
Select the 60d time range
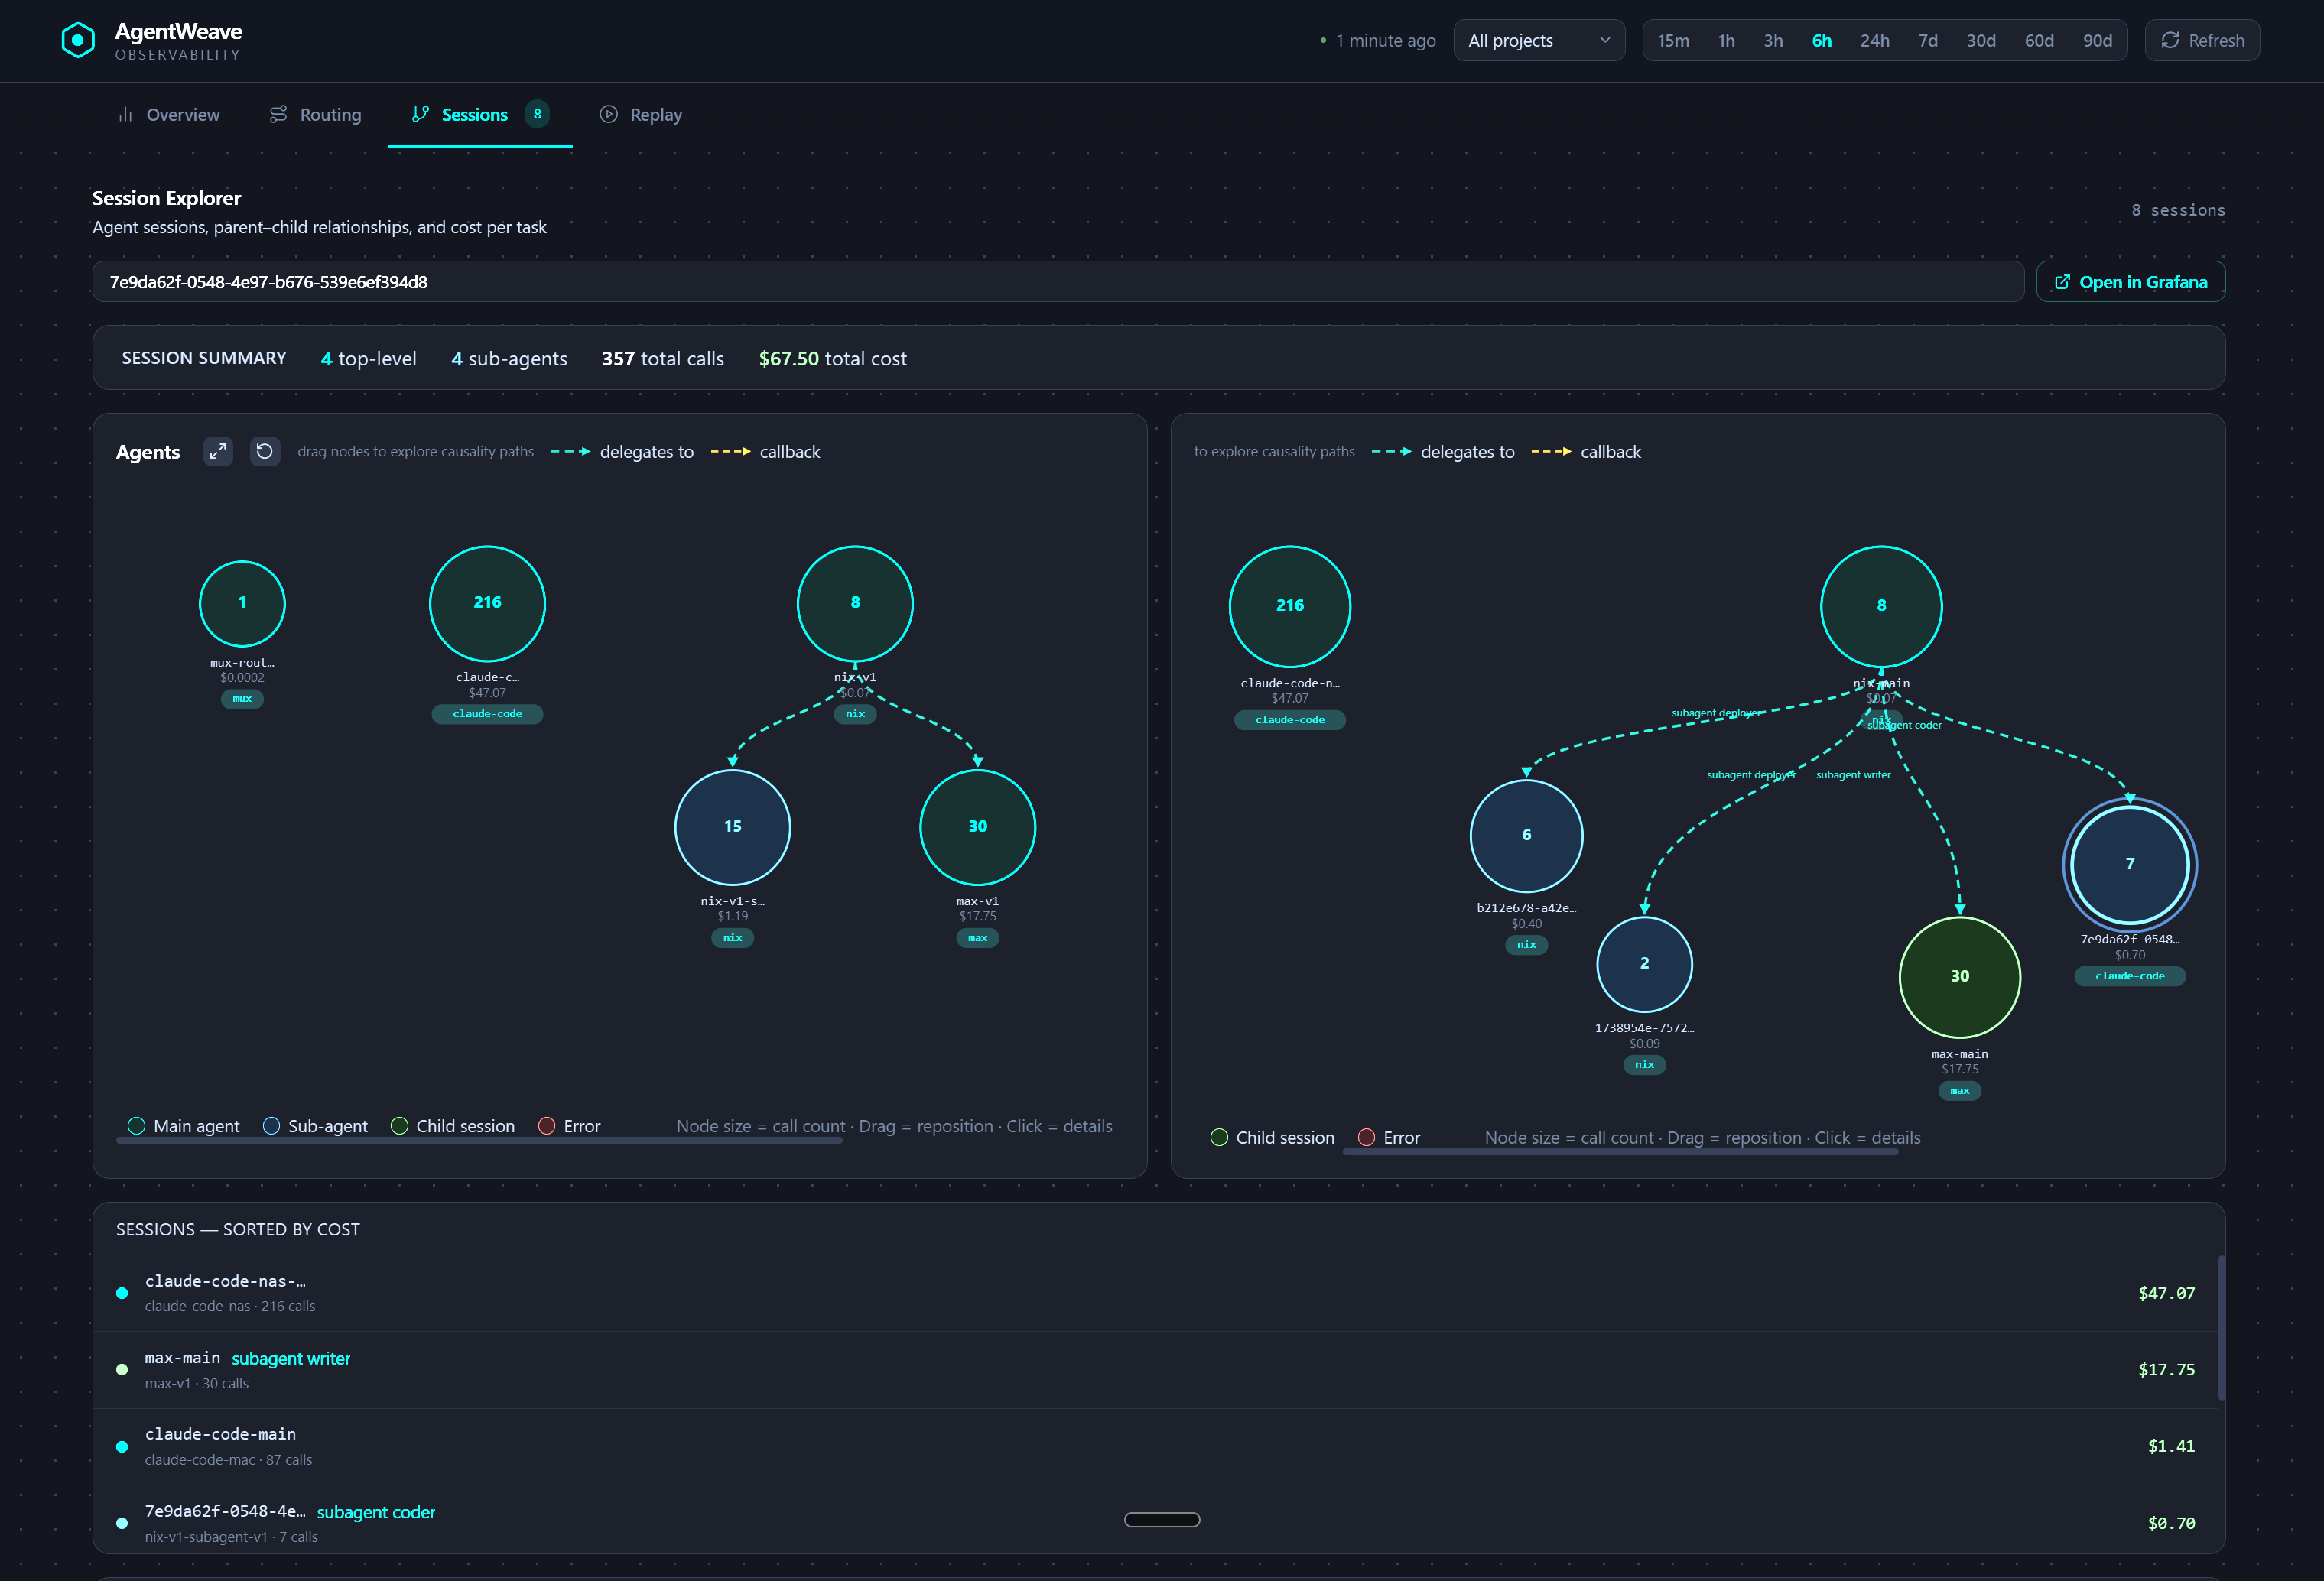[2039, 41]
